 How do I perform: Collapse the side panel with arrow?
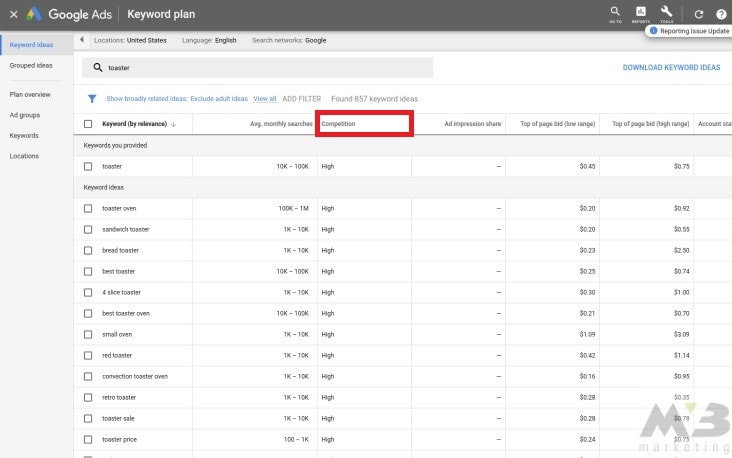click(82, 40)
